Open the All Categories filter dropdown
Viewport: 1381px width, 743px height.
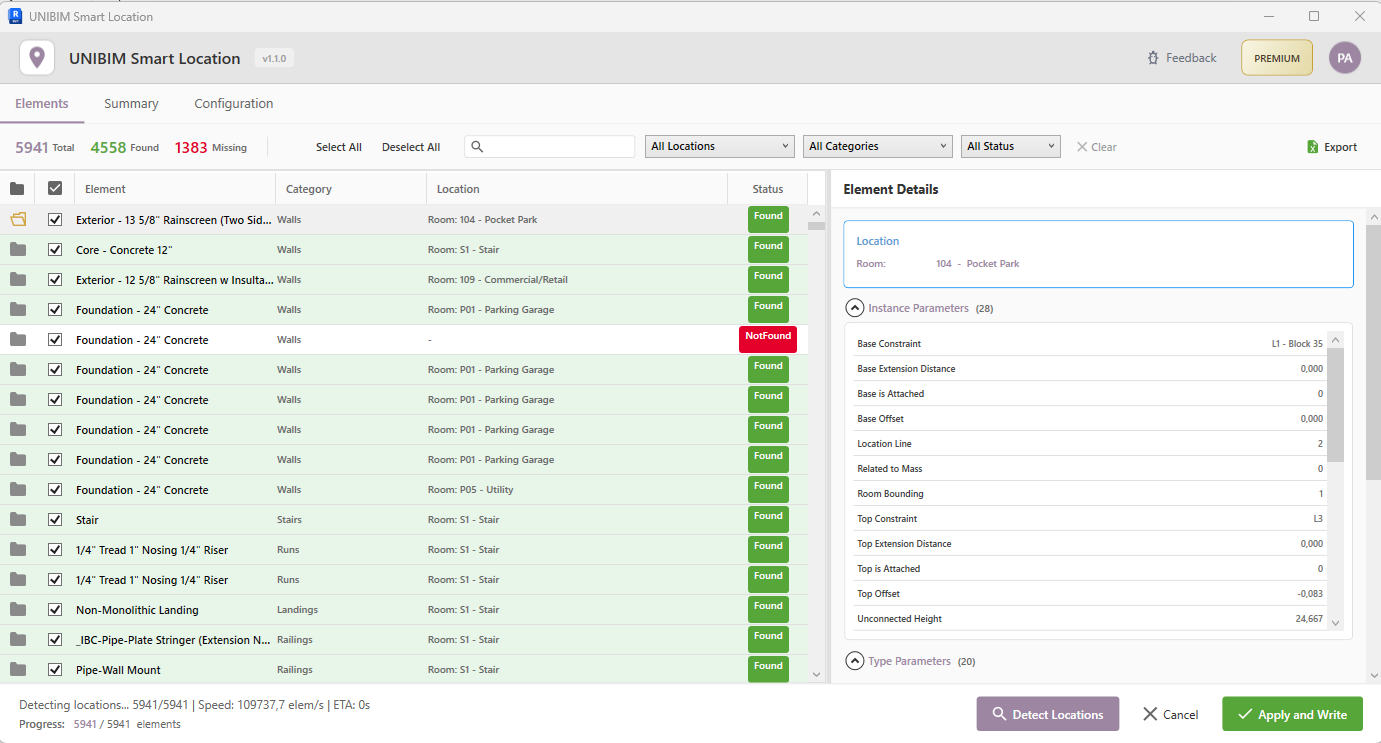(x=877, y=145)
